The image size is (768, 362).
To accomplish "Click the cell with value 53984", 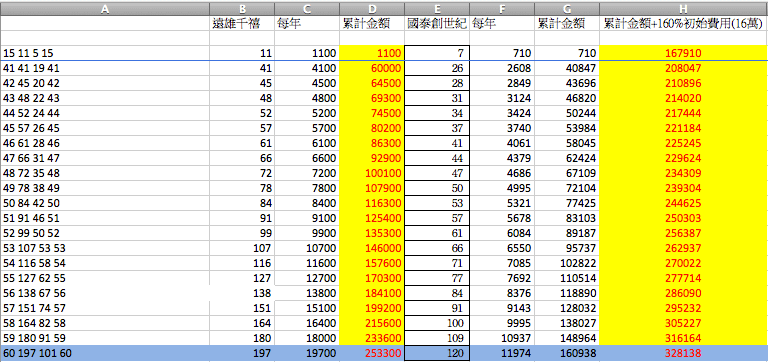I will coord(567,128).
